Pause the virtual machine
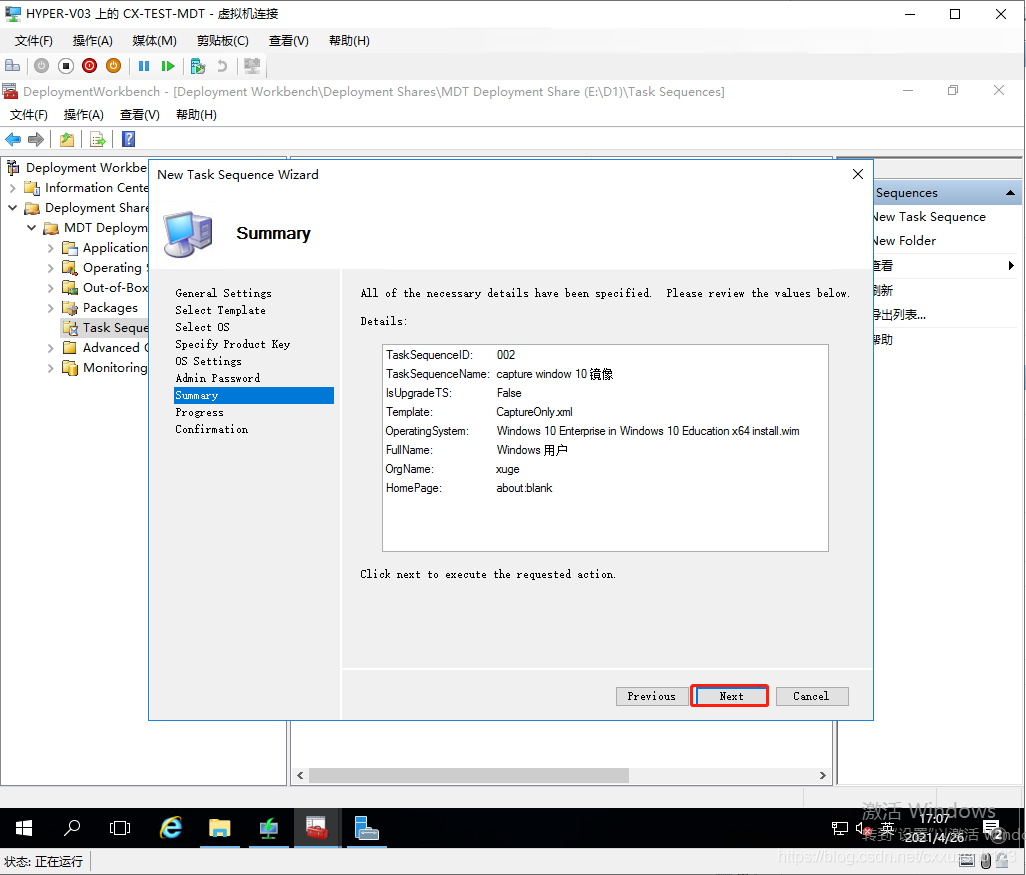Image resolution: width=1026 pixels, height=875 pixels. [x=144, y=65]
